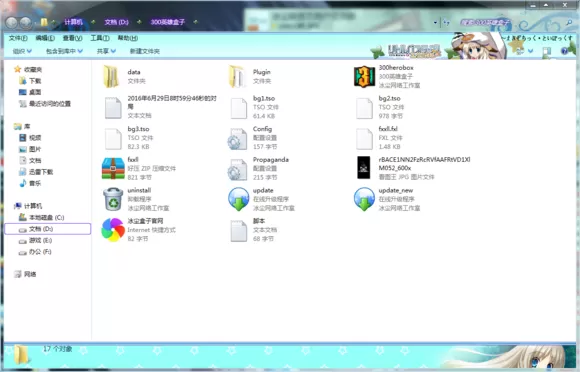580x372 pixels.
Task: Open the 300herobox application icon
Action: coord(364,77)
